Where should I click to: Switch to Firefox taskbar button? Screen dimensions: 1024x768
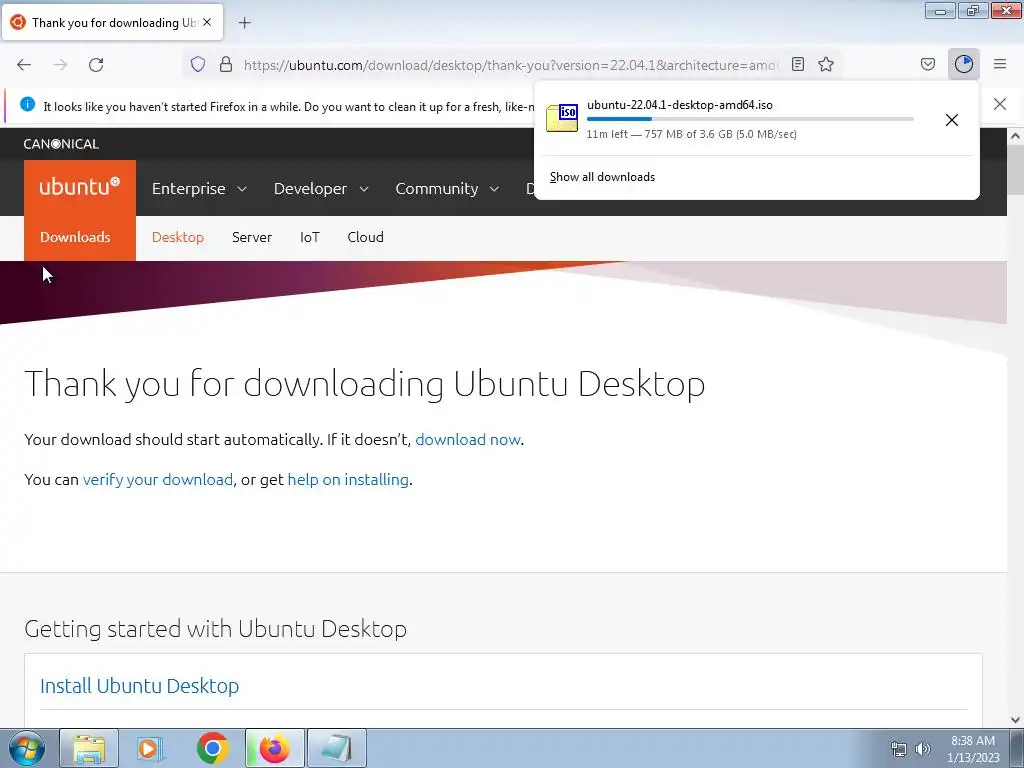tap(274, 748)
